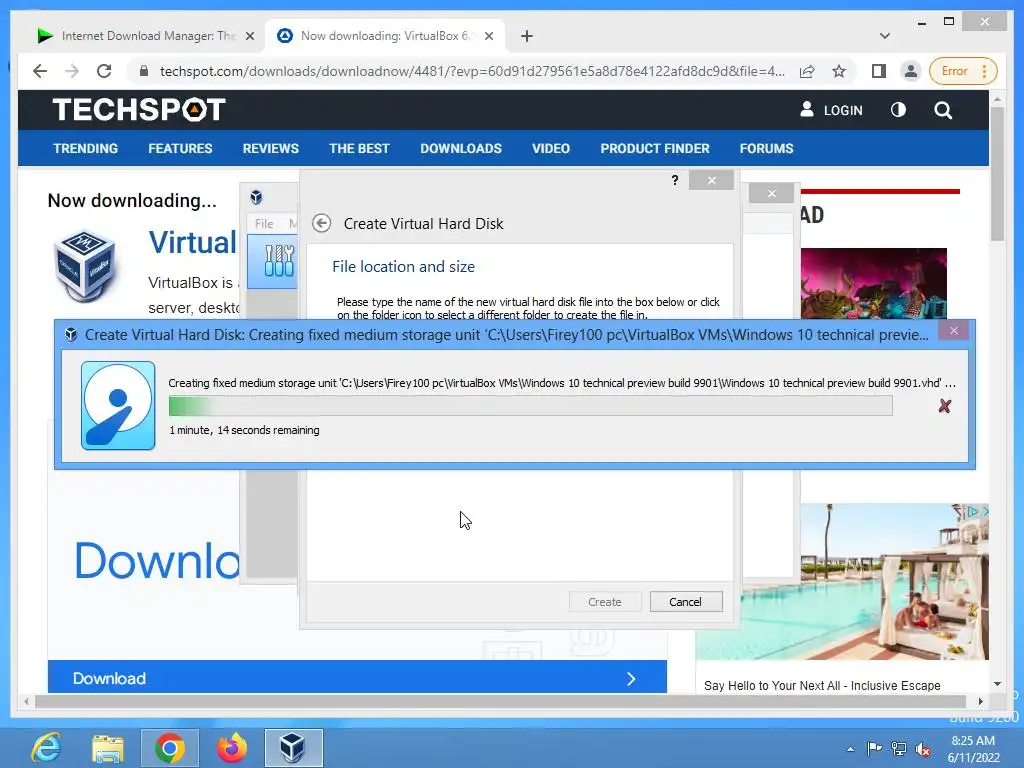Reload the TechSpot page
The width and height of the screenshot is (1024, 768).
click(104, 71)
